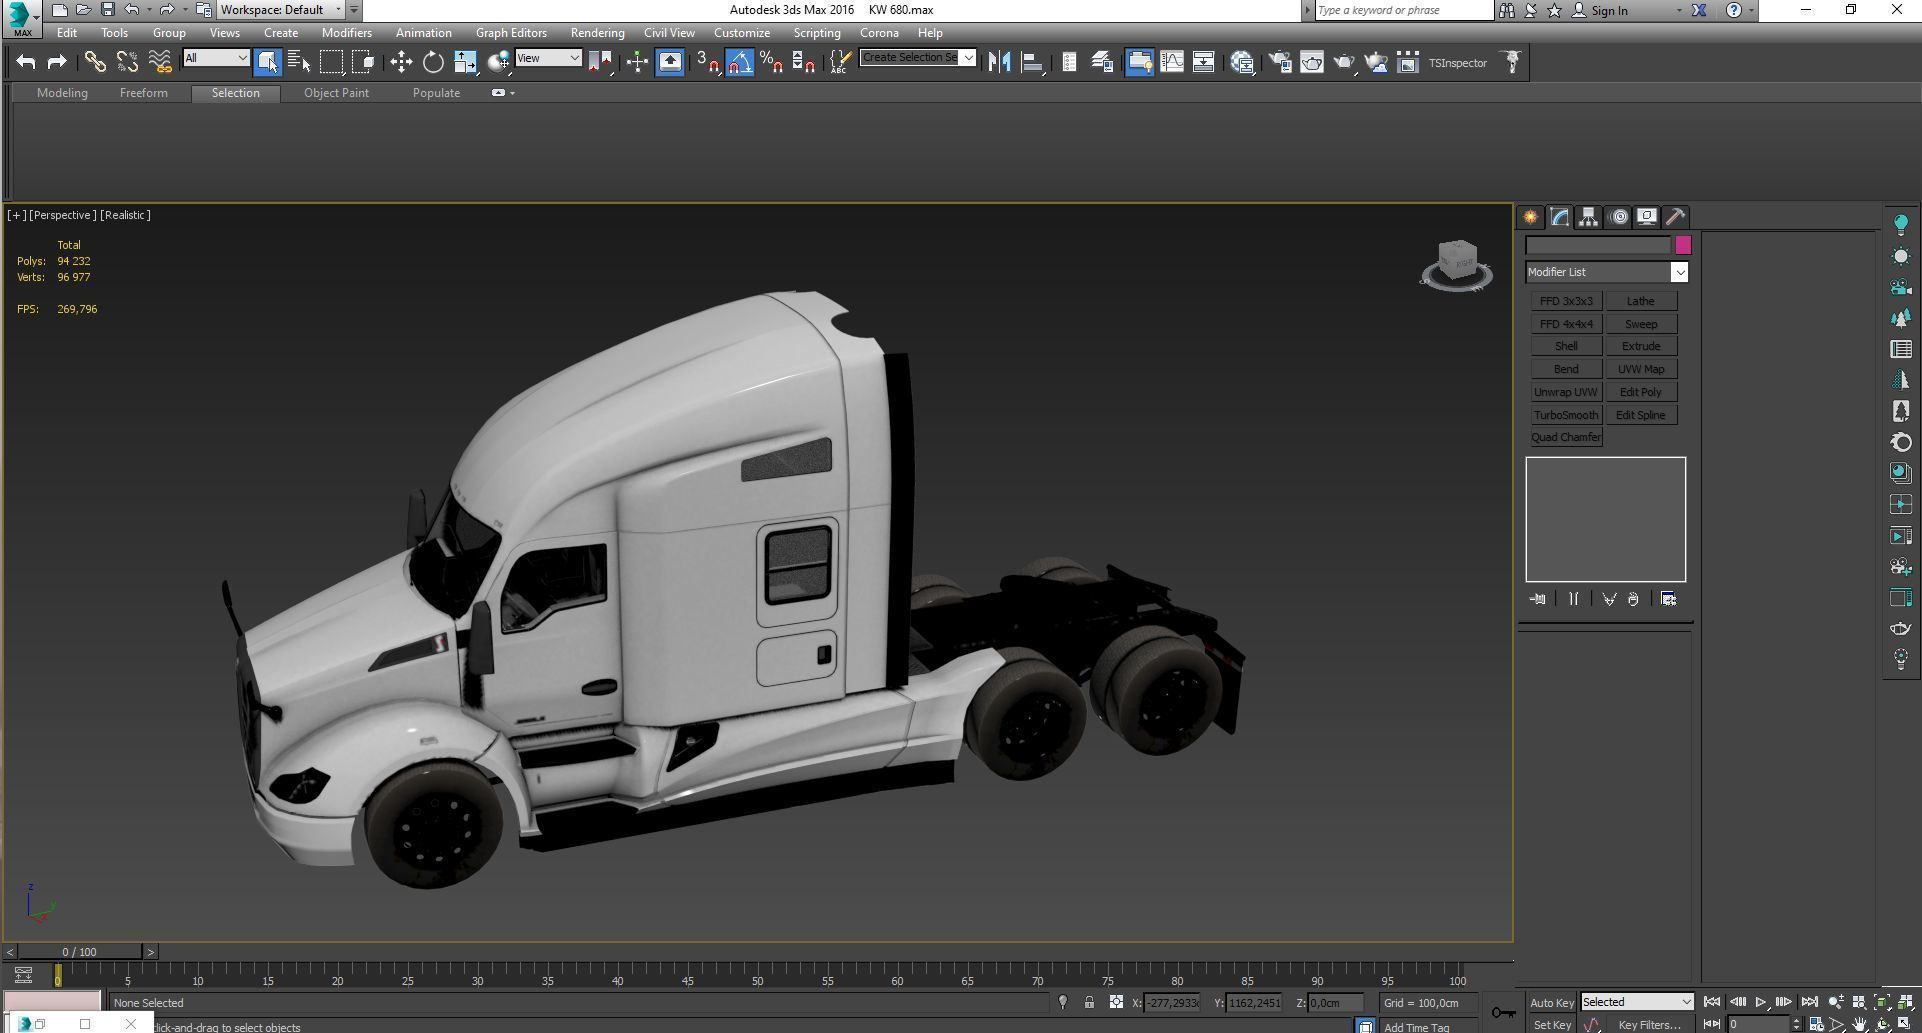Choose the Rectangular Selection Region tool
The height and width of the screenshot is (1033, 1922).
331,62
